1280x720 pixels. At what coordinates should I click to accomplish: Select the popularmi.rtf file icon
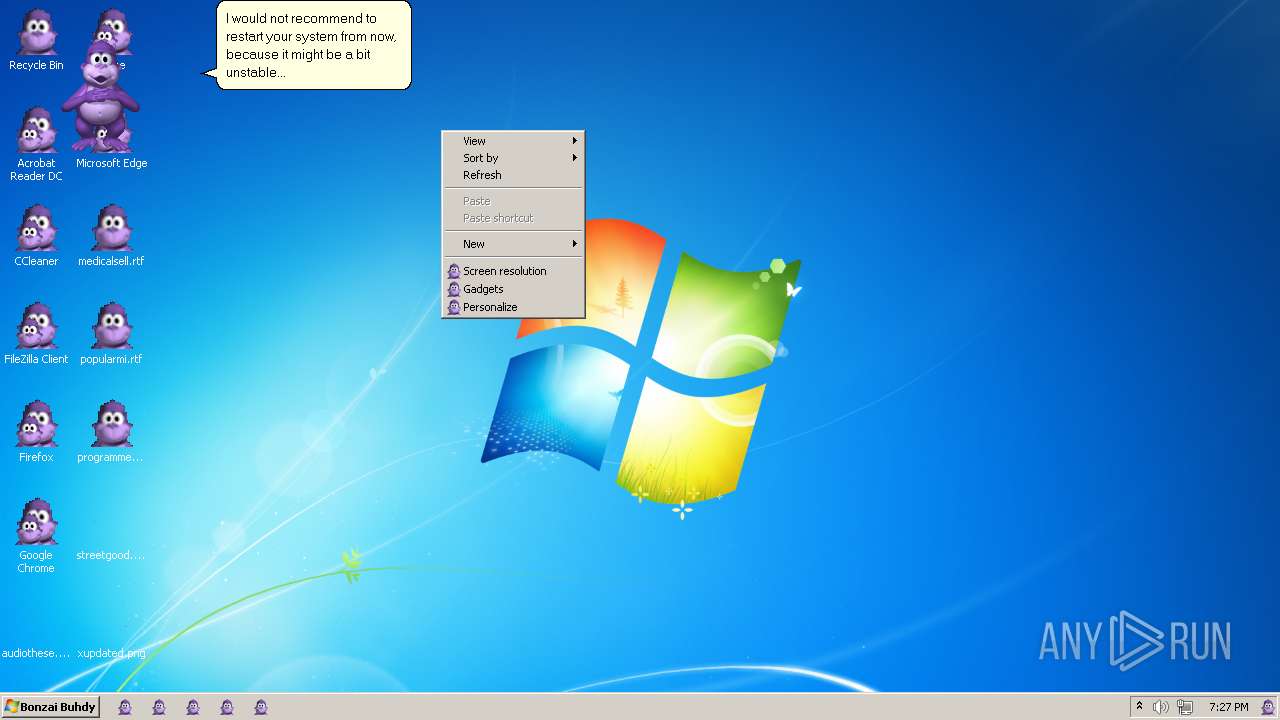point(111,334)
